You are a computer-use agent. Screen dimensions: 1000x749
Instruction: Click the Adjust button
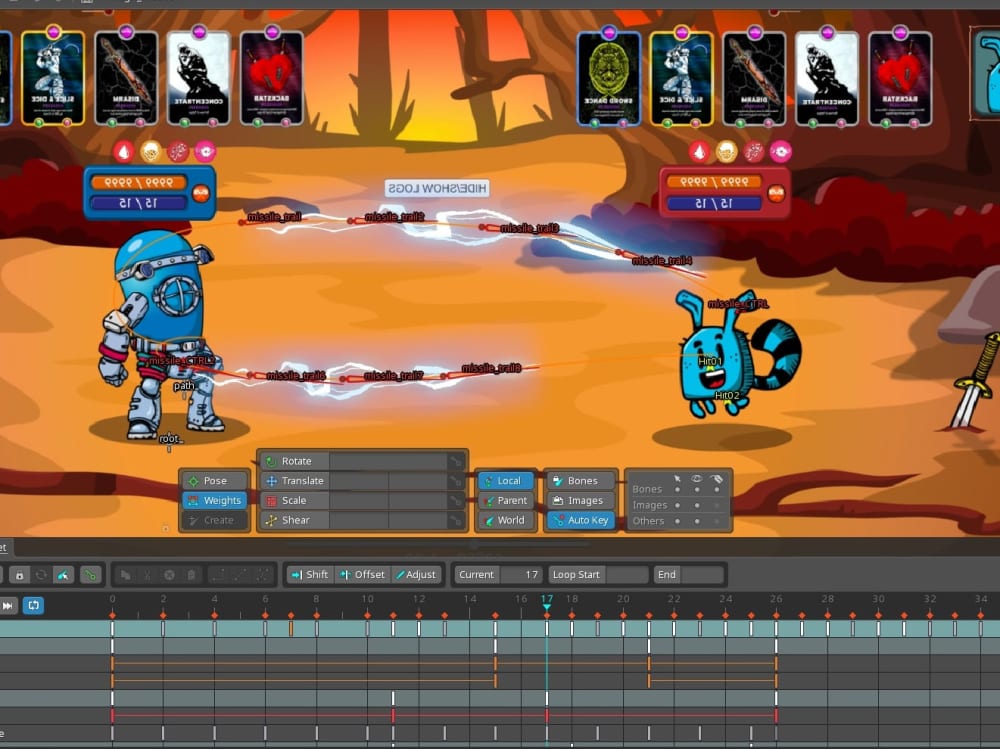click(x=415, y=575)
